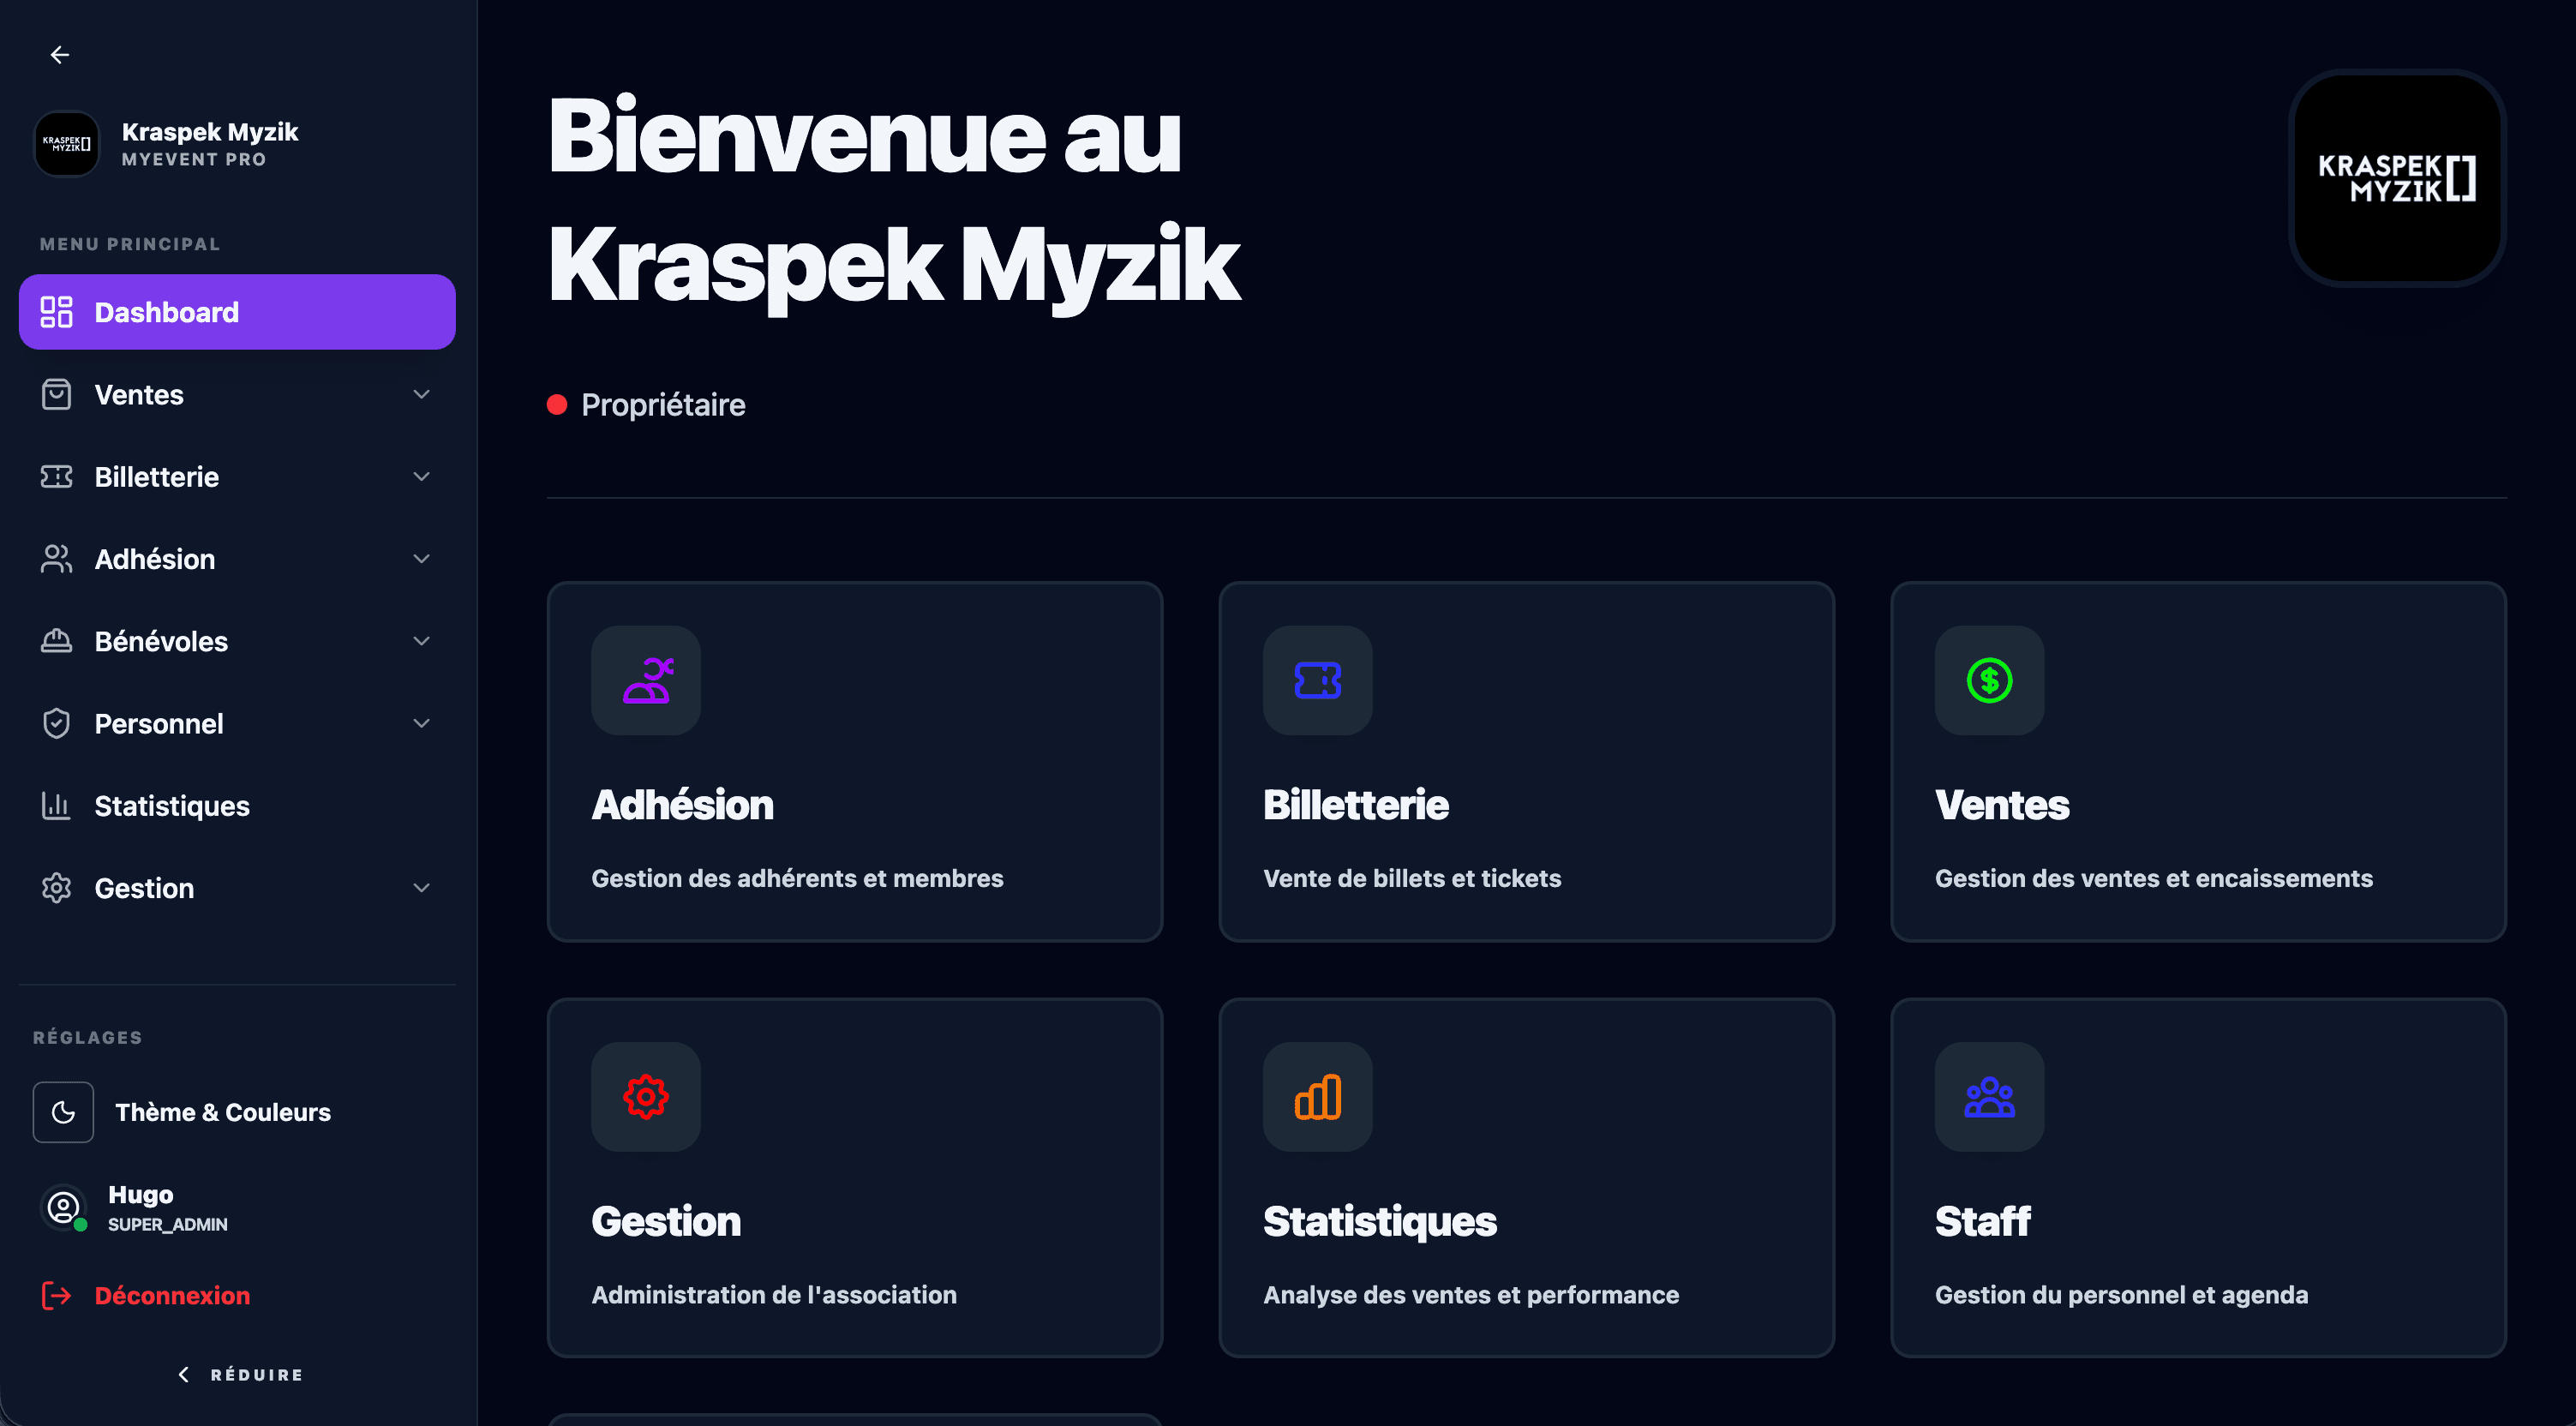Expand the Personnel menu chevron
The image size is (2576, 1426).
coord(422,723)
